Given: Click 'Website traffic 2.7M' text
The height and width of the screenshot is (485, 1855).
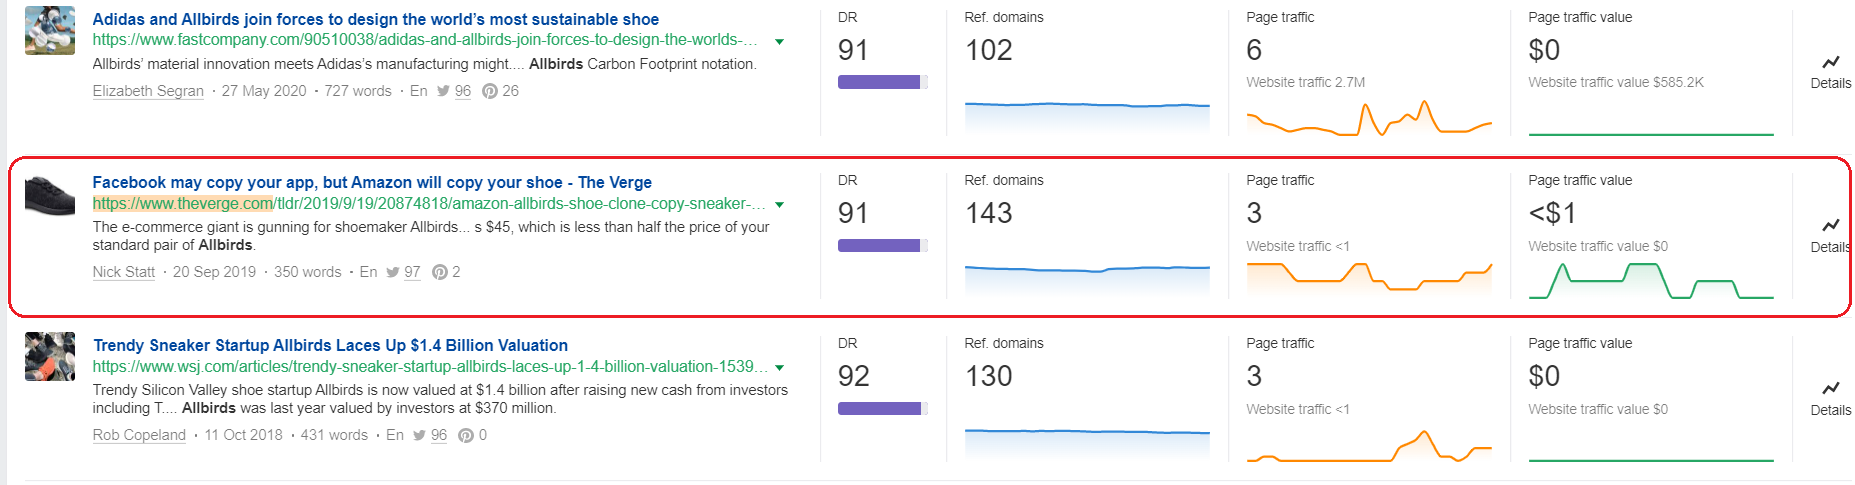Looking at the screenshot, I should click(1305, 82).
